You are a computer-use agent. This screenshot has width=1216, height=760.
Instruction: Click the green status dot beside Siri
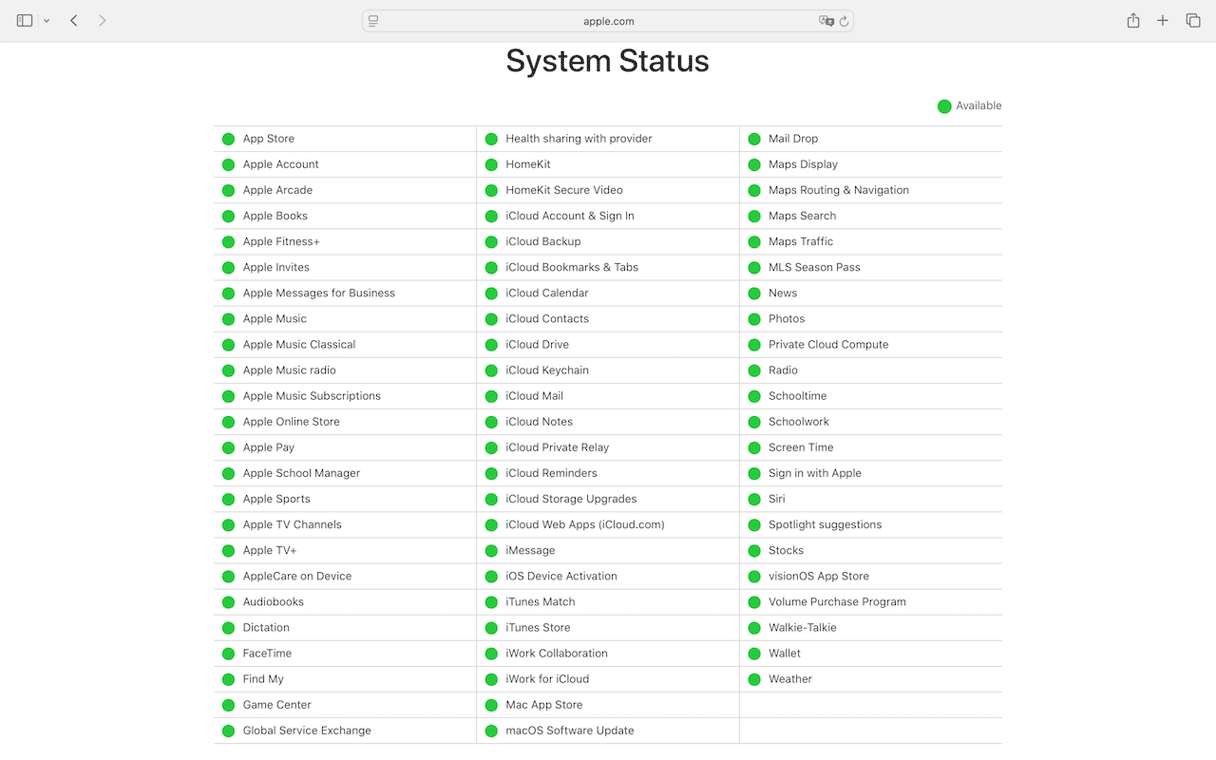click(x=754, y=499)
